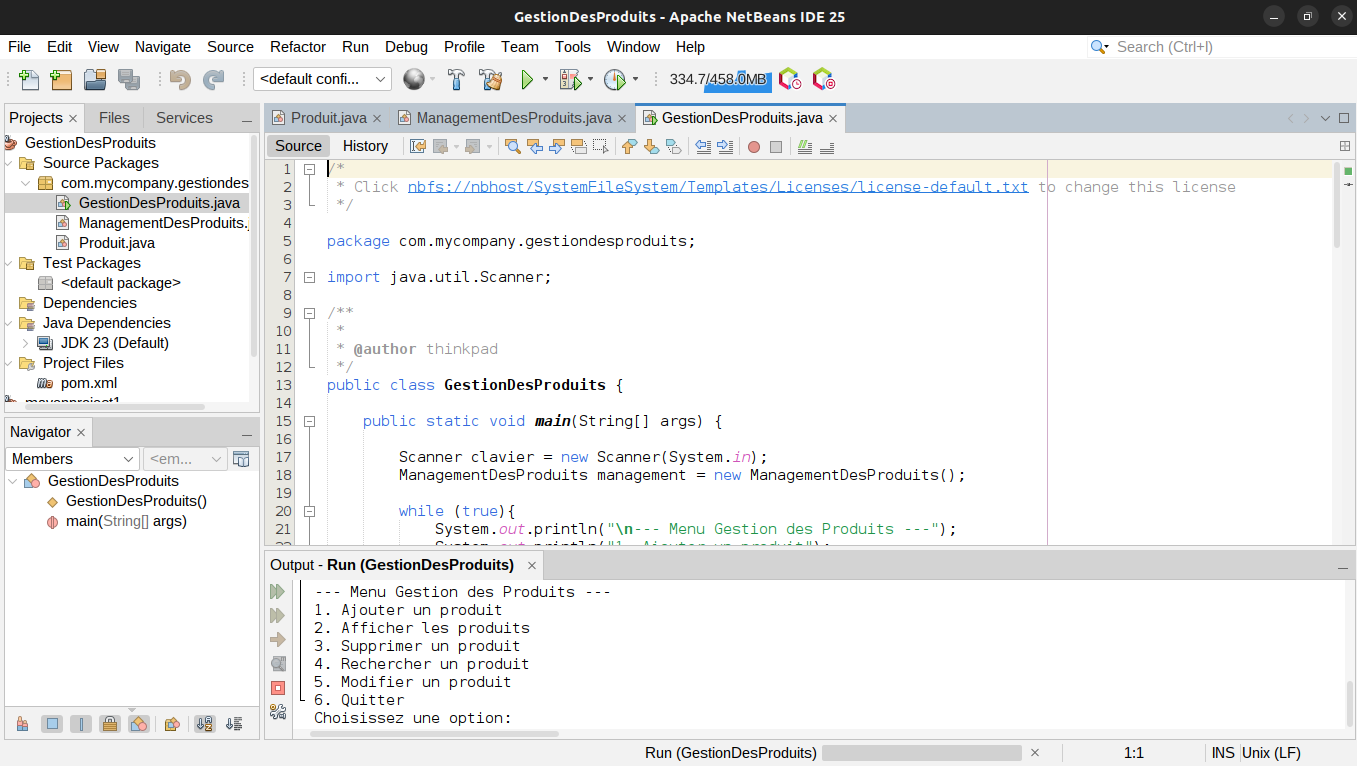Stop the running program in Output panel
The width and height of the screenshot is (1357, 766).
[x=278, y=688]
